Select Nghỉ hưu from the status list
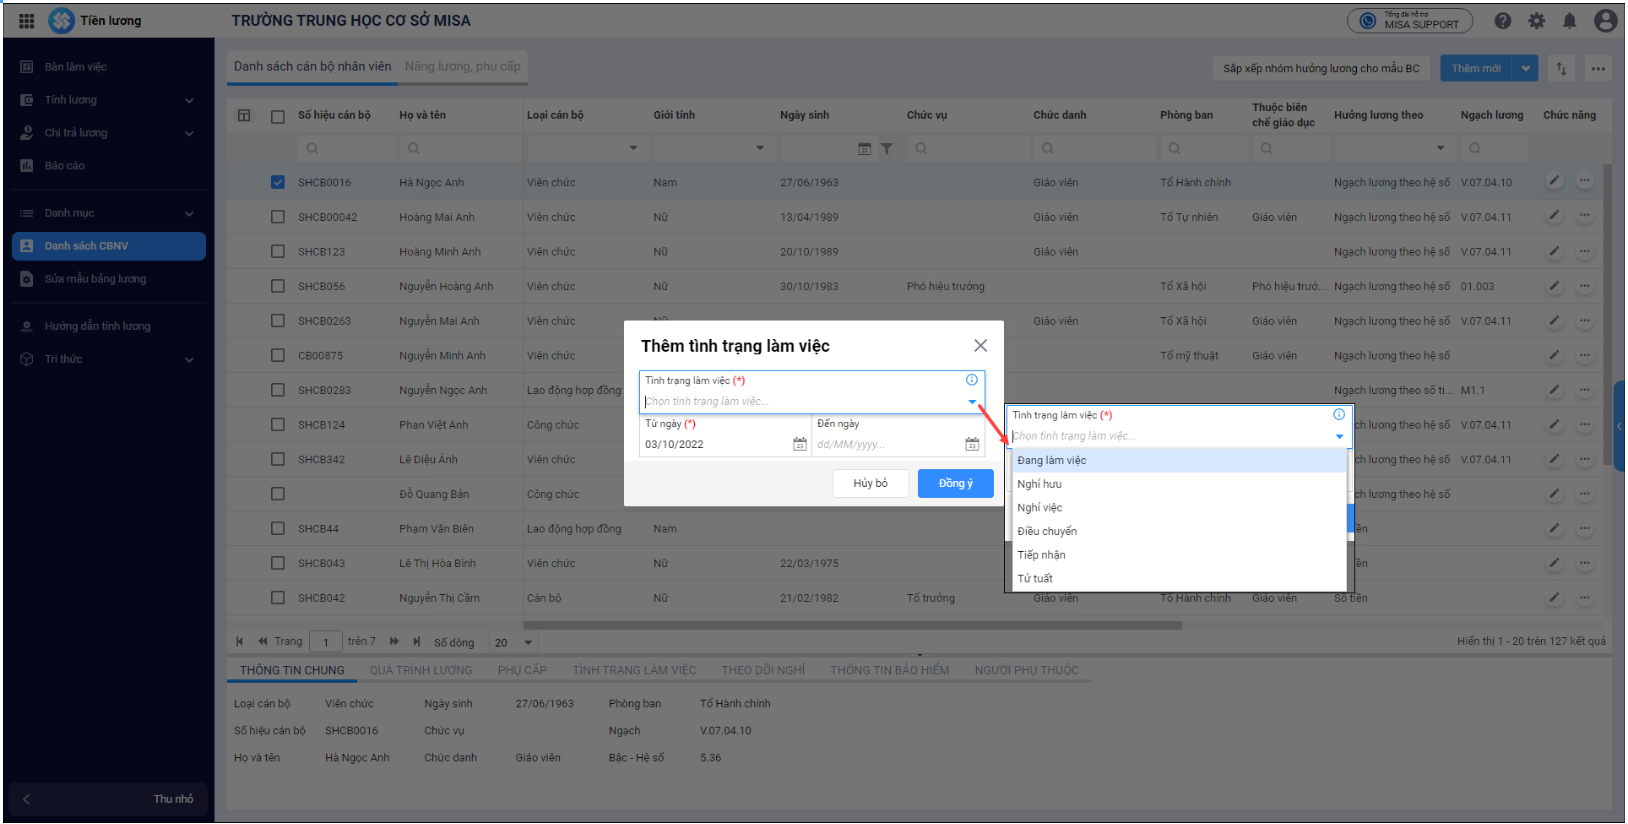The image size is (1628, 824). point(1040,484)
